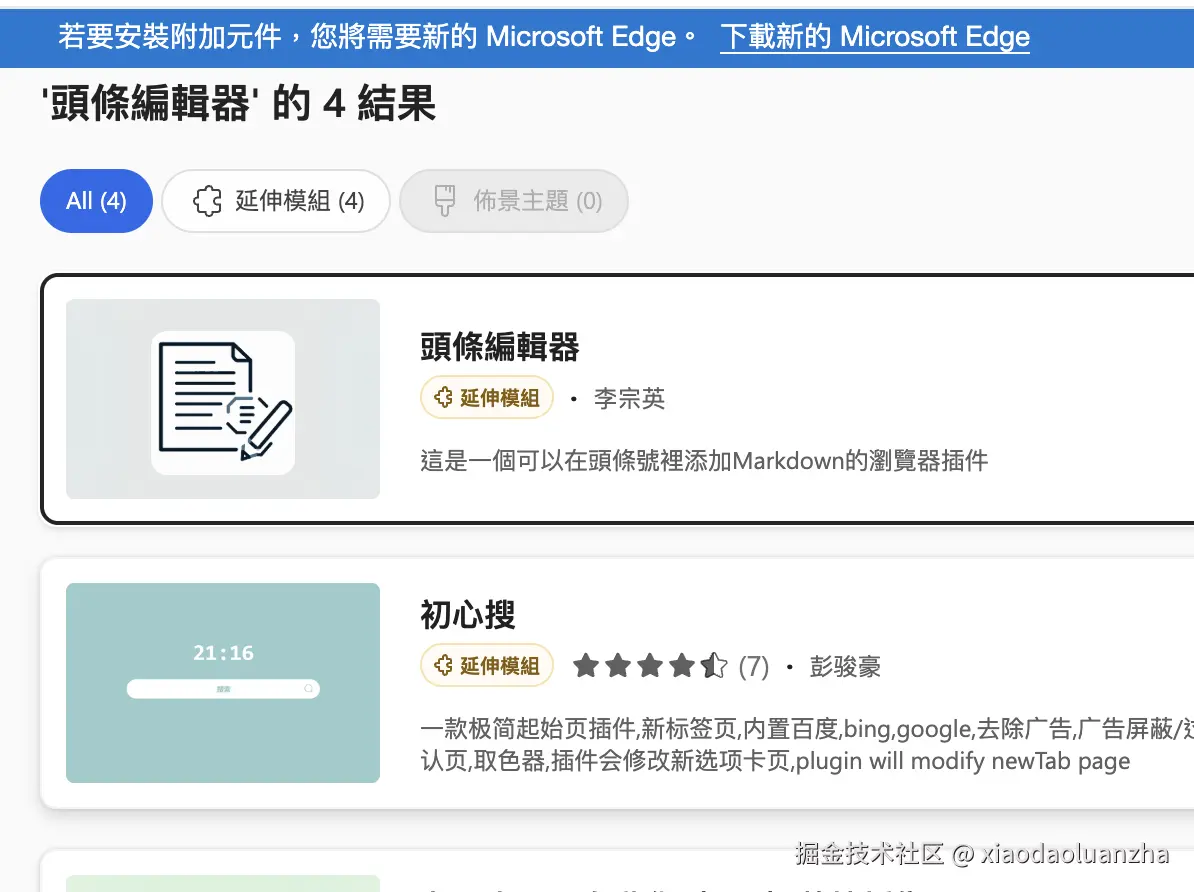This screenshot has height=892, width=1194.
Task: Click author name 李宗英
Action: (x=629, y=398)
